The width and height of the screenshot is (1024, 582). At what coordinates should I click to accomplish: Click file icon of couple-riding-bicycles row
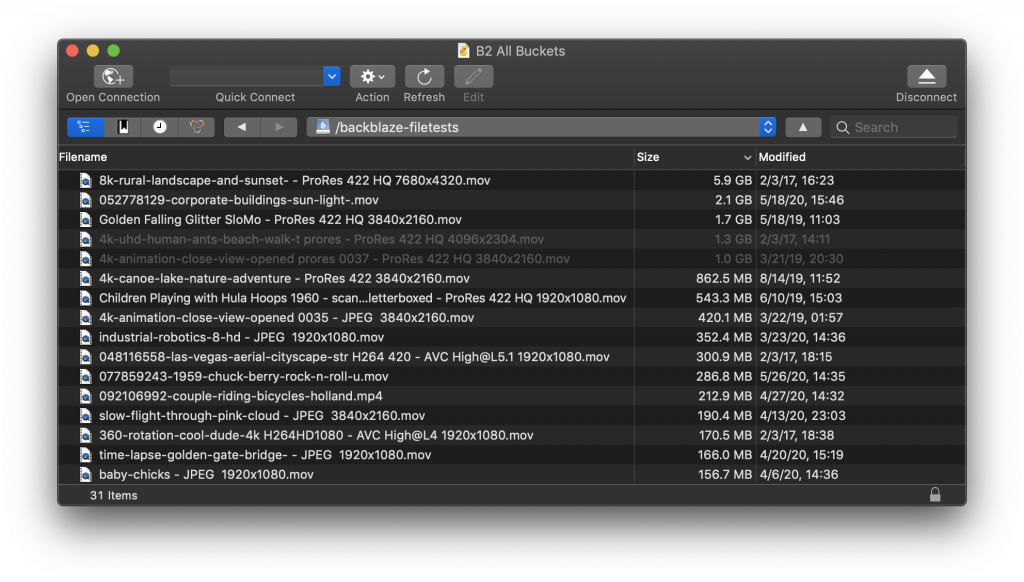pos(86,396)
